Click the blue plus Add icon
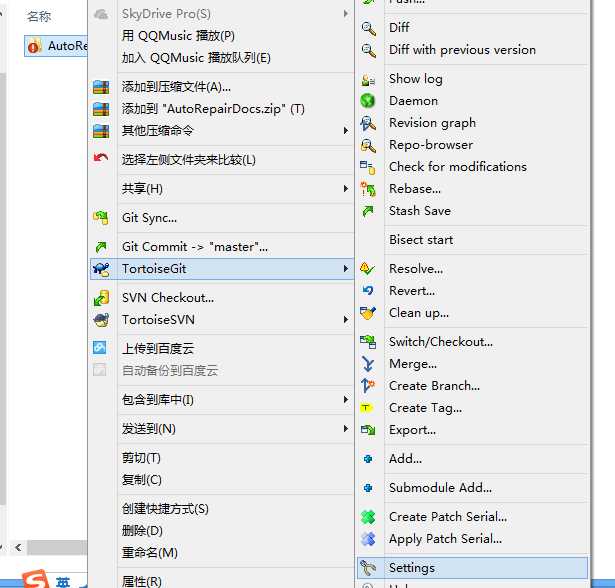The width and height of the screenshot is (615, 588). tap(368, 459)
